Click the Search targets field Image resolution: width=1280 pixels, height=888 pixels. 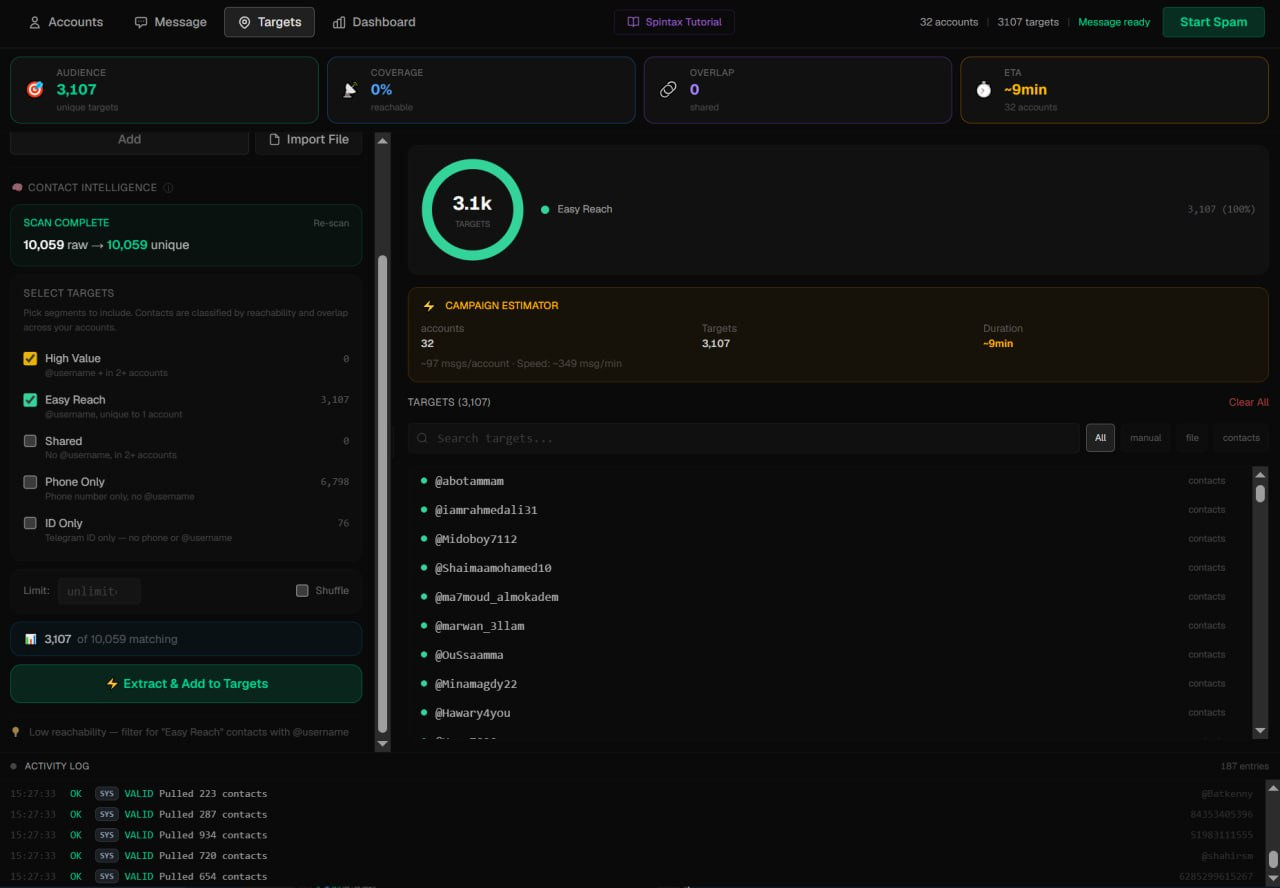(x=743, y=438)
